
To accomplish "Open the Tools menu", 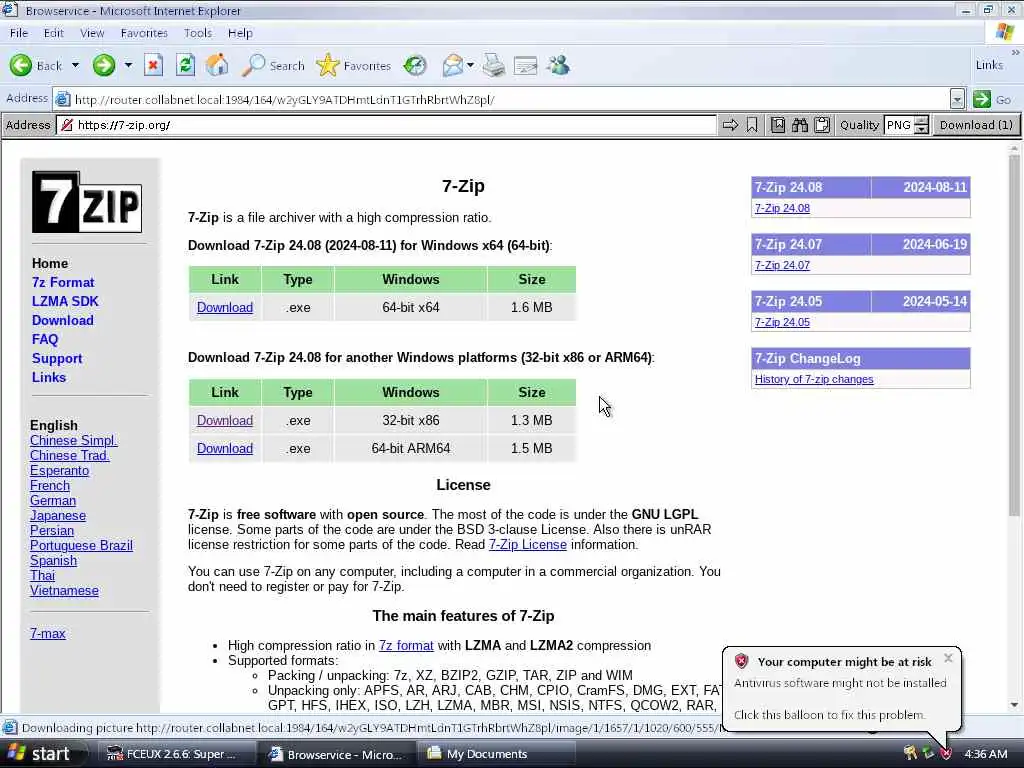I will (197, 33).
